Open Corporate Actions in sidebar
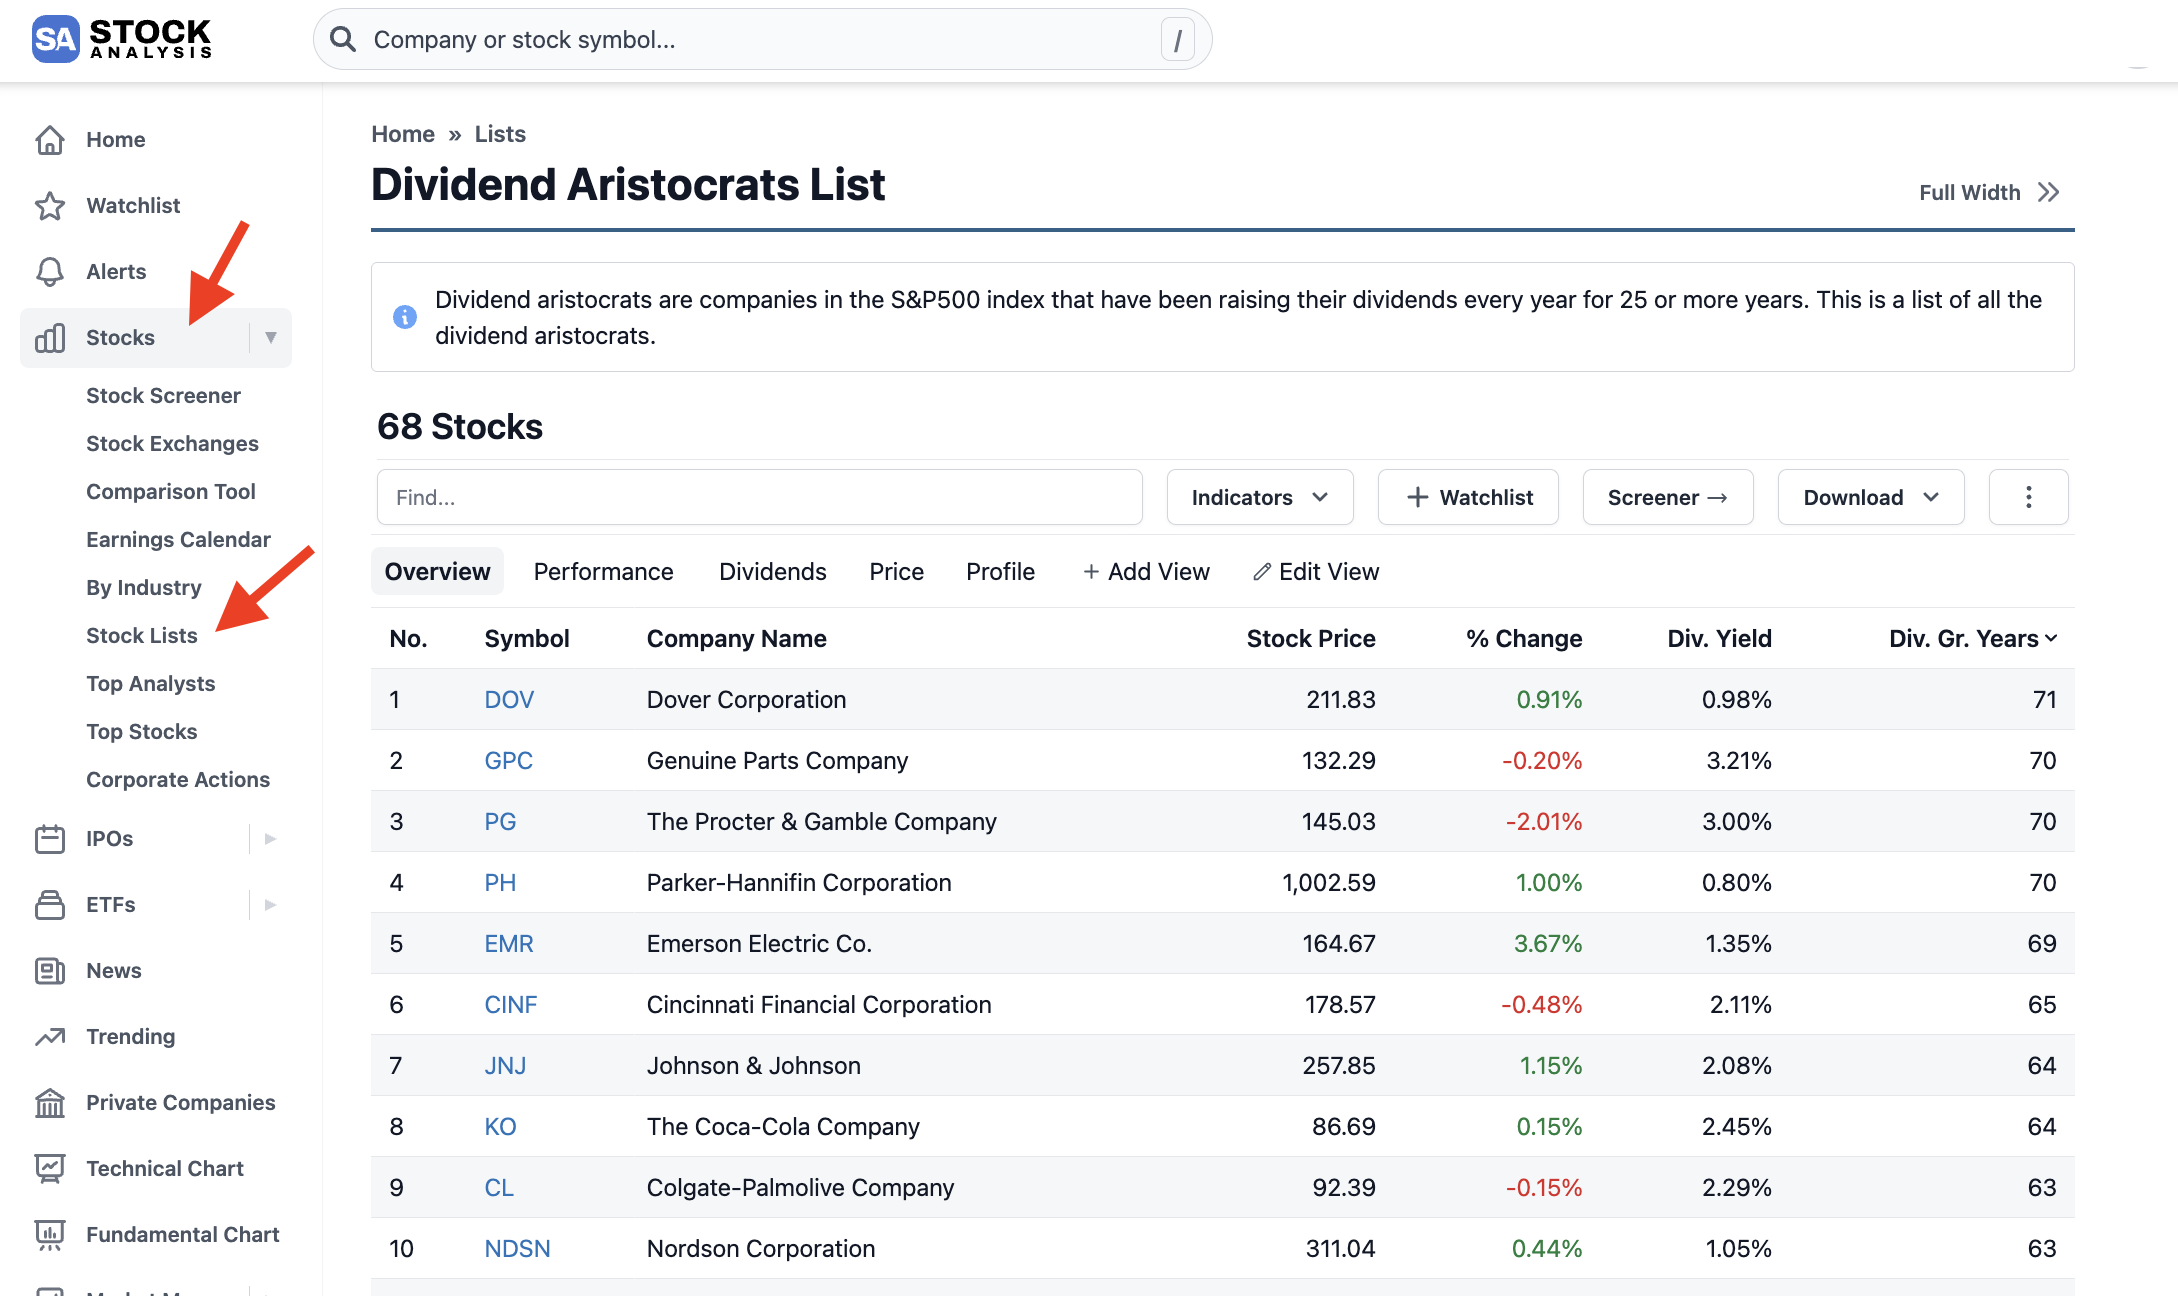 178,780
